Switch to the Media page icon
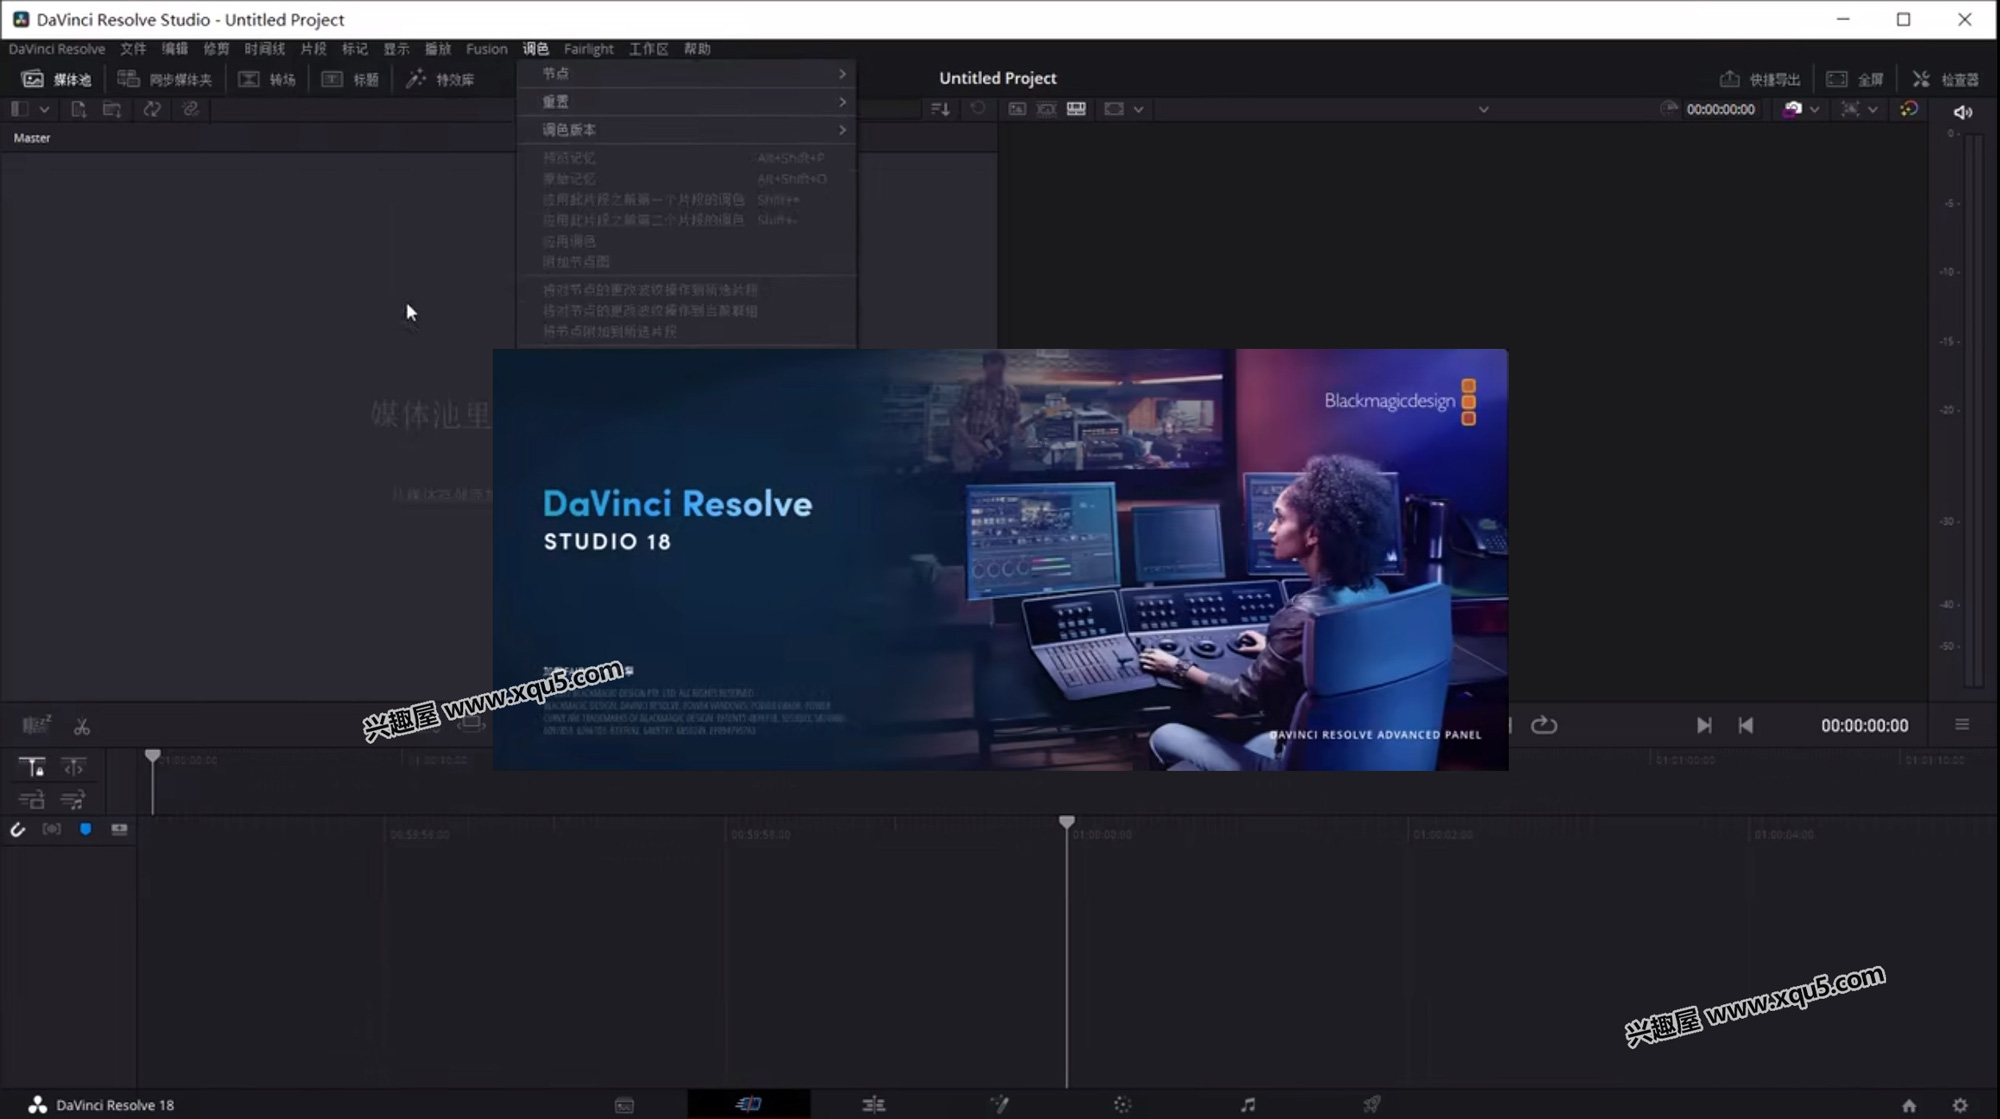 tap(624, 1105)
